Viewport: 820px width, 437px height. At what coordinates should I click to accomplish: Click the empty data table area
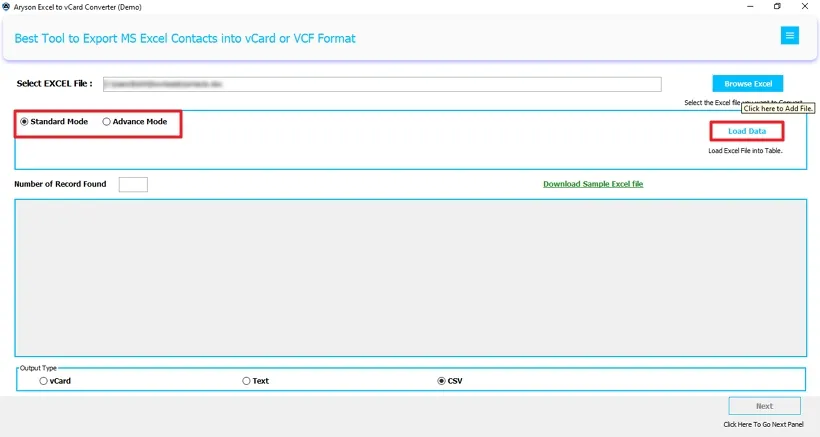[411, 278]
